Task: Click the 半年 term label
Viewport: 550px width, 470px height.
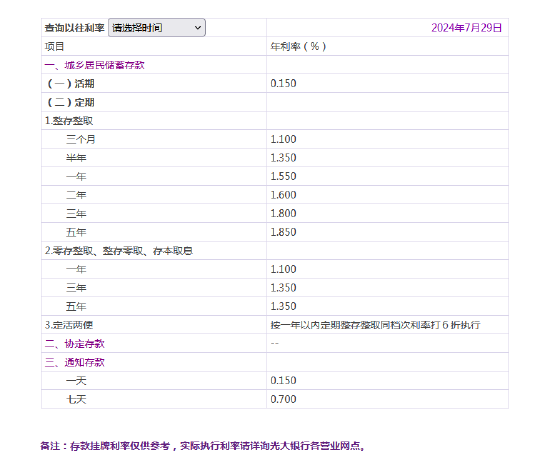Action: (76, 158)
